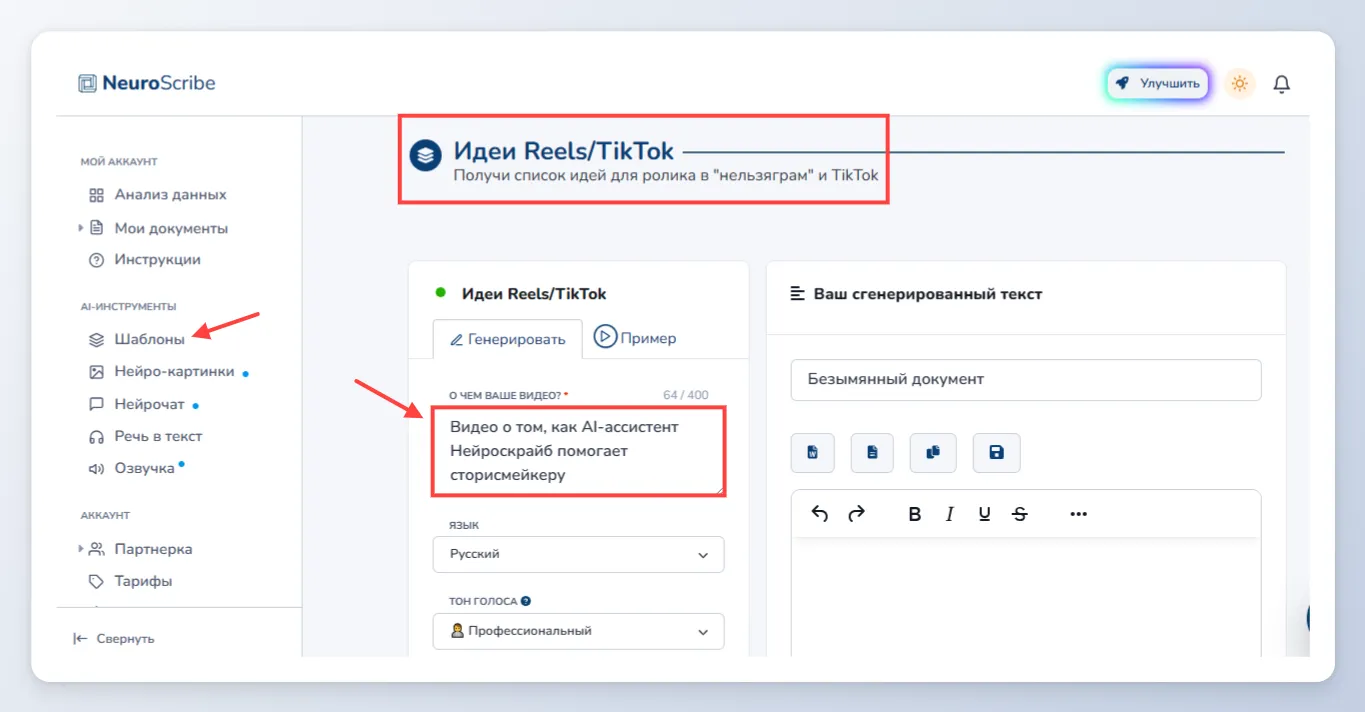Toggle bold formatting in editor

[914, 514]
